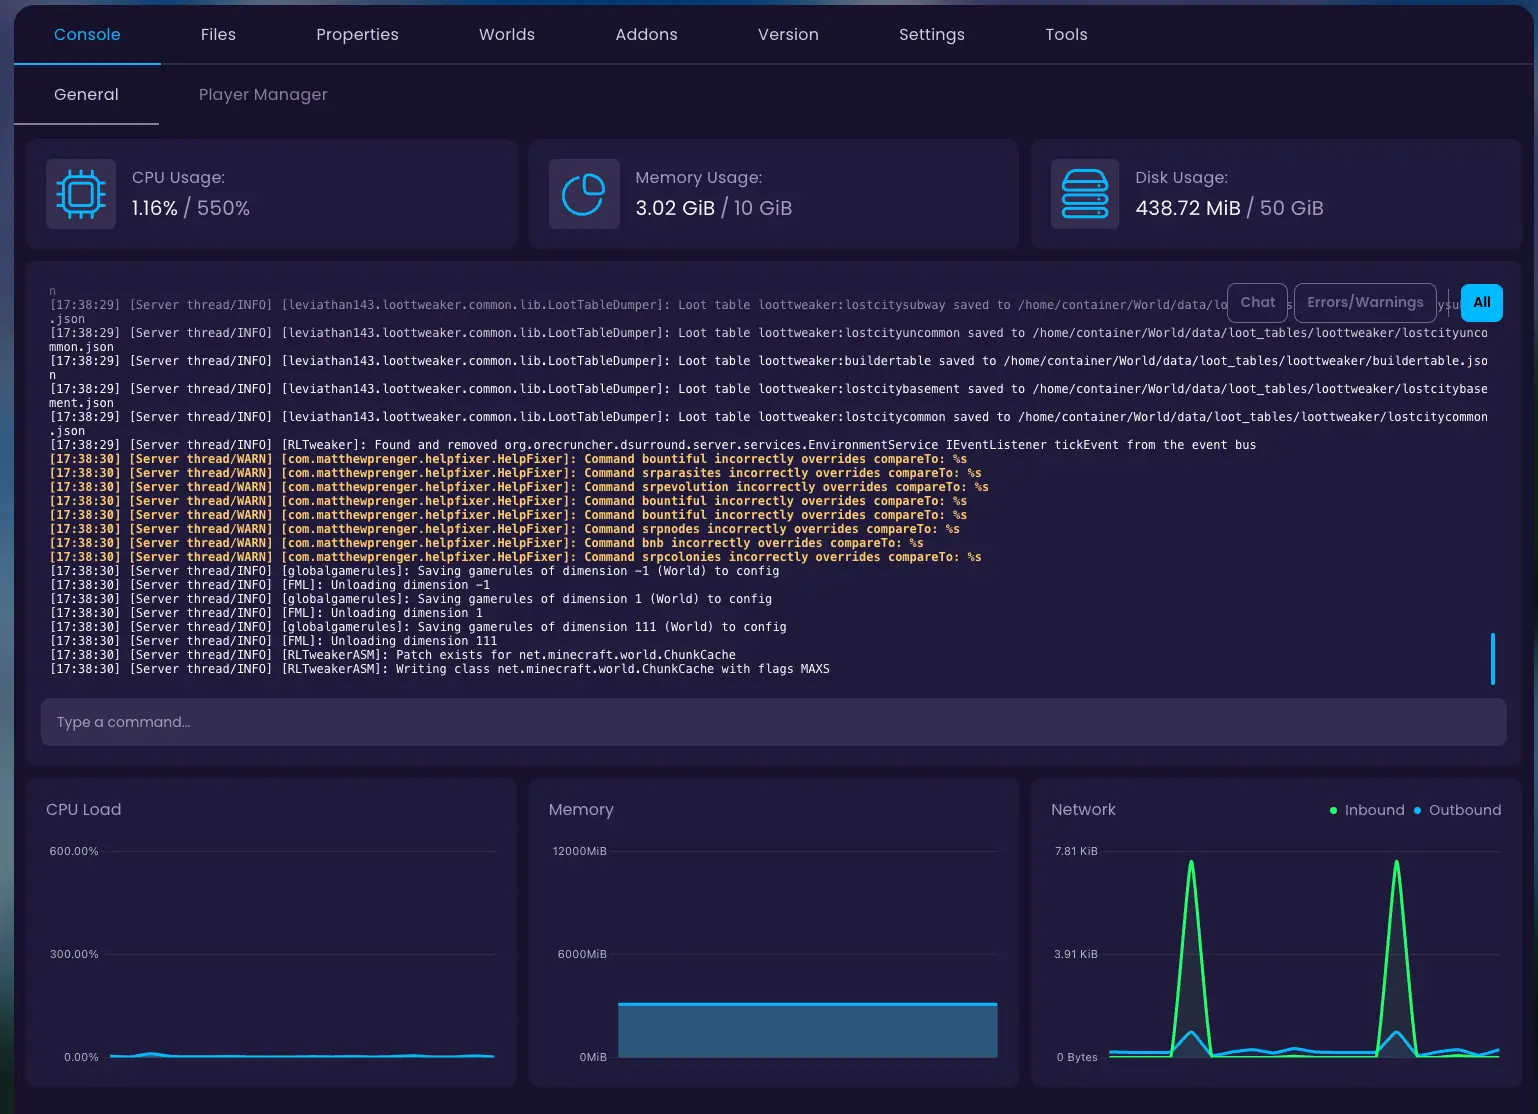Click the srpevolution WARN log line

tap(519, 487)
